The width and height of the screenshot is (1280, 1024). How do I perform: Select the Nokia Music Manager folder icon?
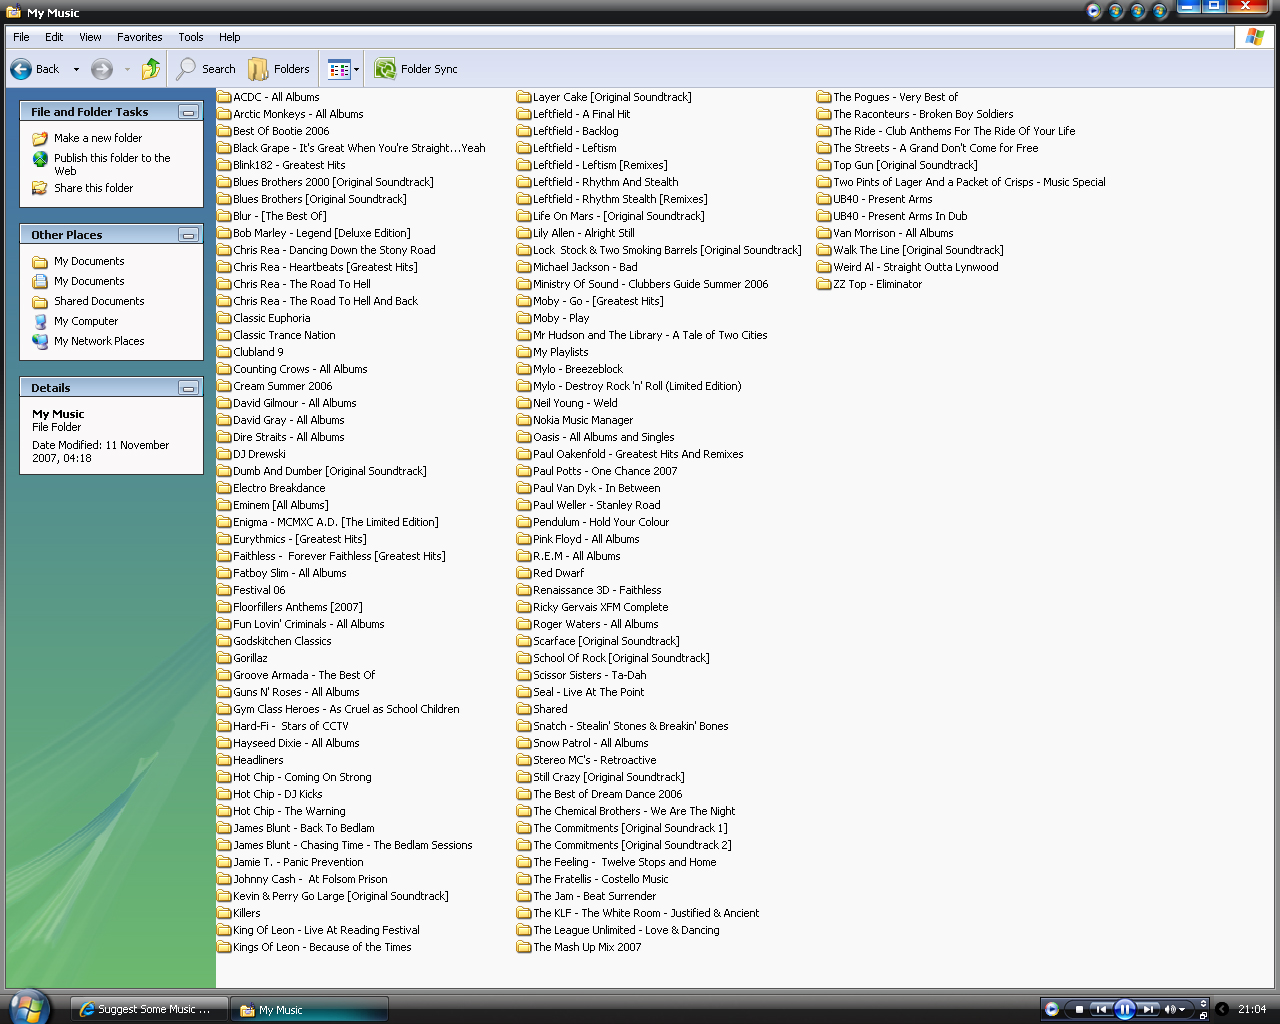pyautogui.click(x=524, y=420)
